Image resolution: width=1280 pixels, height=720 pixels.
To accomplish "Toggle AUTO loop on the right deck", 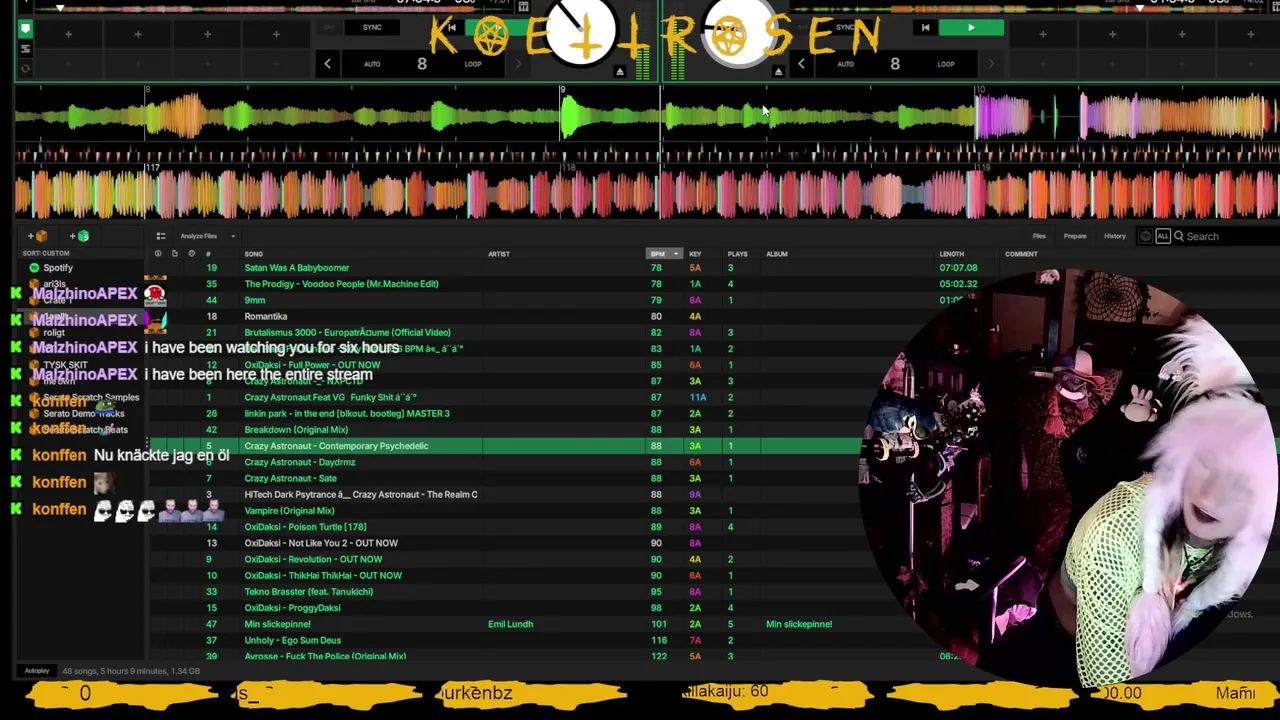I will click(x=845, y=64).
